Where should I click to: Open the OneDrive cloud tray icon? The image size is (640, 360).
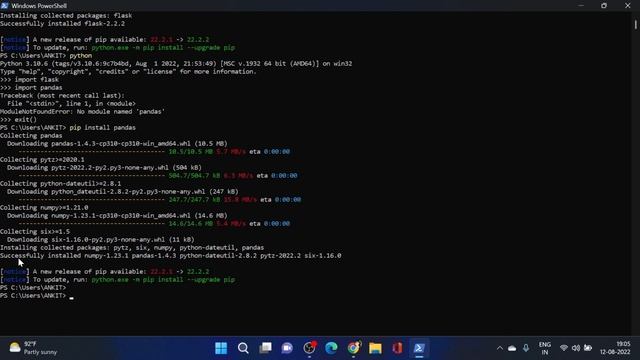point(512,348)
